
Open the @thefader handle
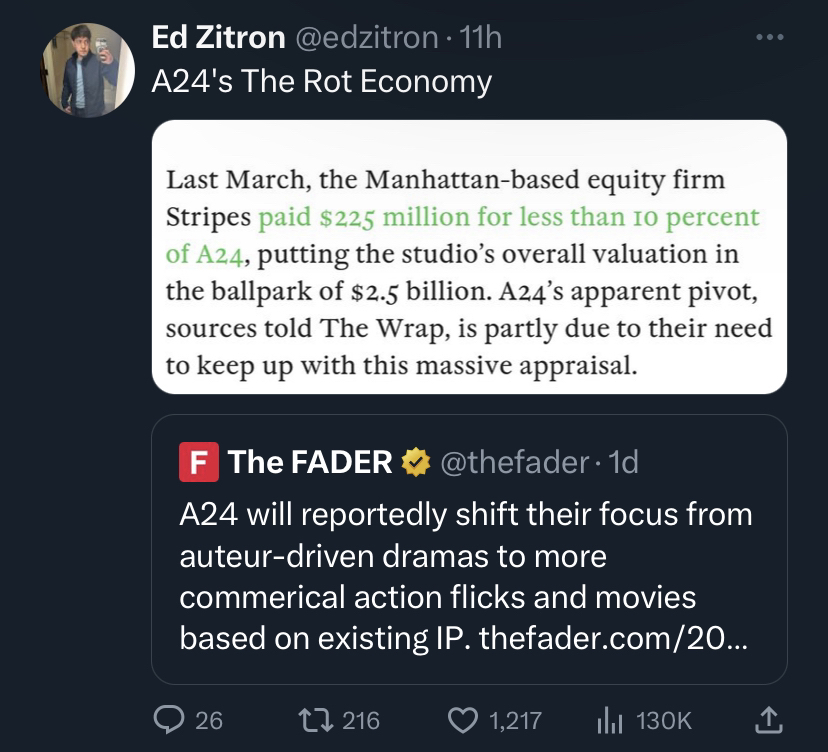(514, 462)
